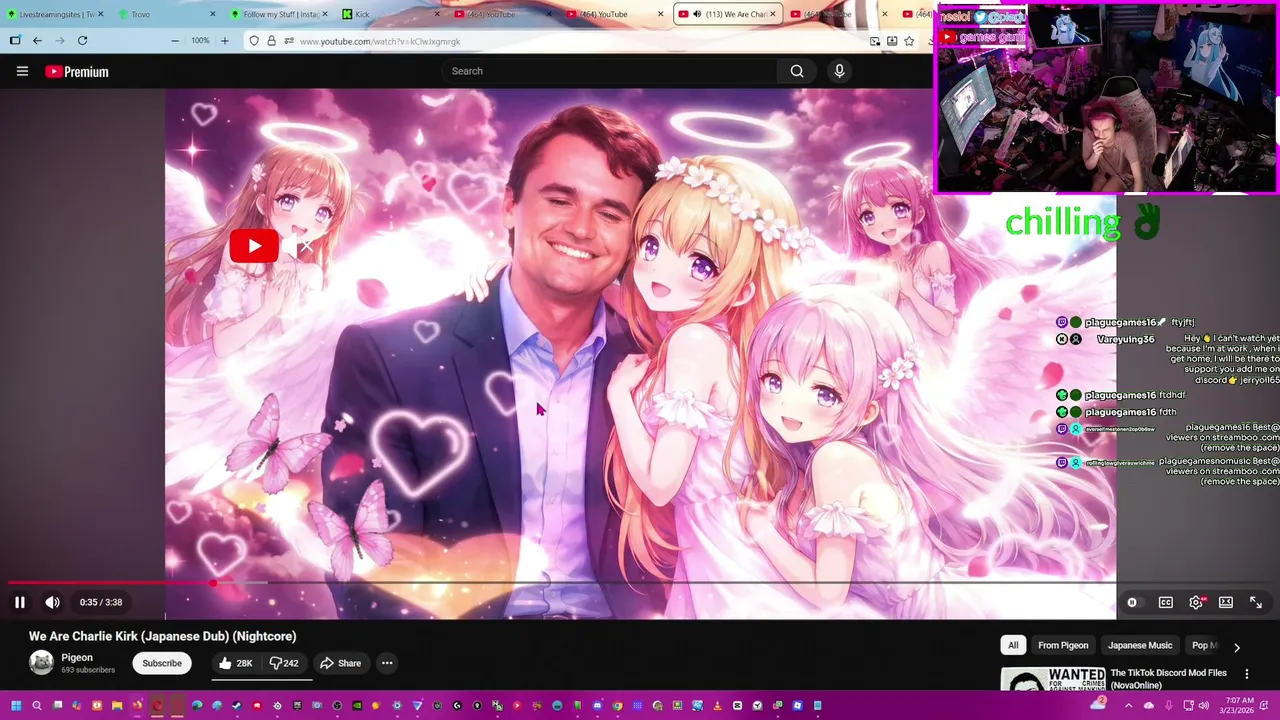The width and height of the screenshot is (1280, 720).
Task: Select From Pigeon filter chip
Action: 1063,646
